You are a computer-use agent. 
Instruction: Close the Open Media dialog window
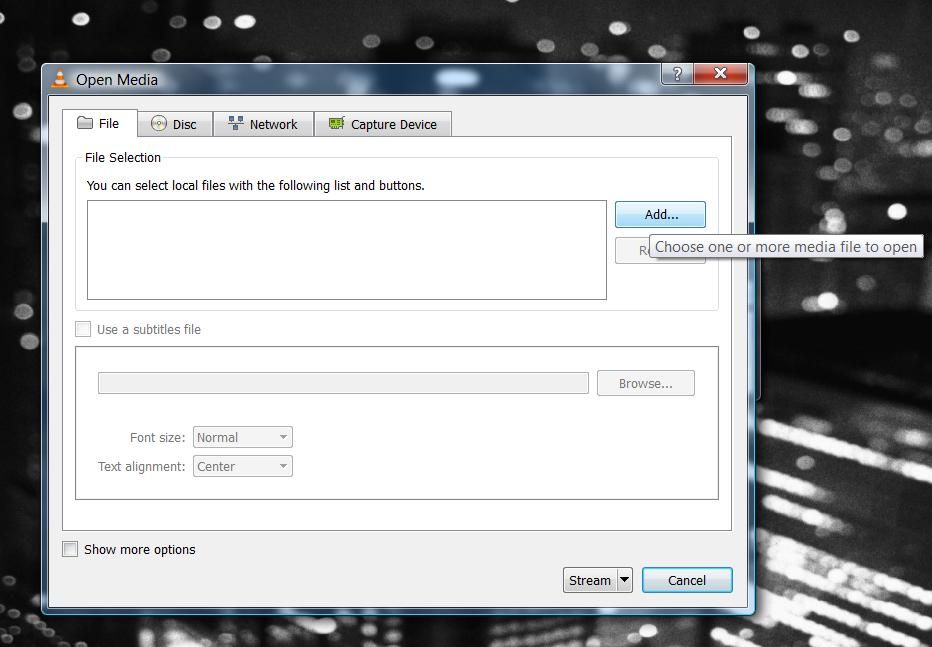(x=720, y=74)
